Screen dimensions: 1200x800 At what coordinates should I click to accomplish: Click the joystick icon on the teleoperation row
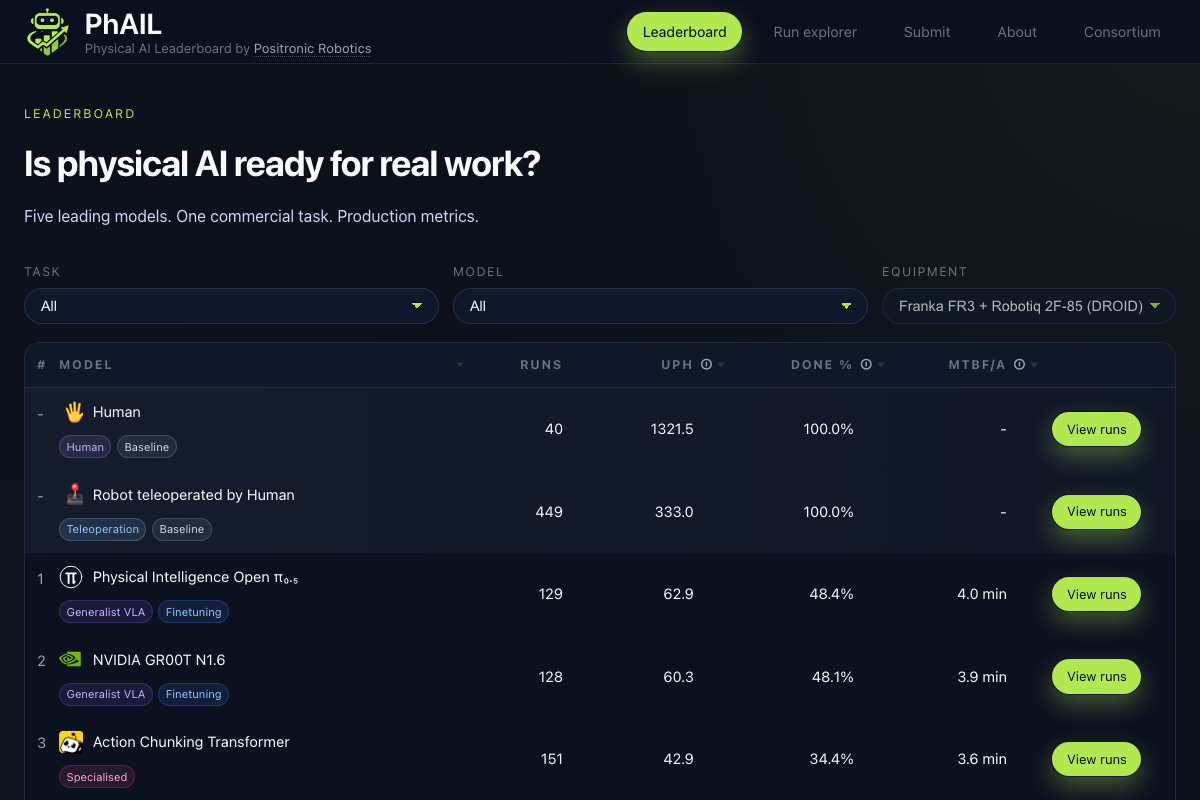(74, 494)
